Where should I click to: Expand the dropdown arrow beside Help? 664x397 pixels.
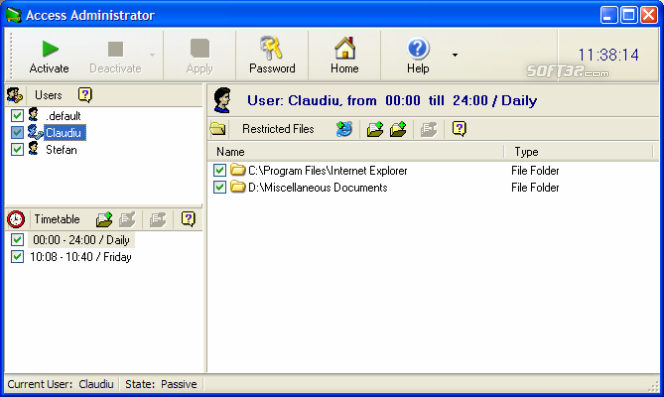[x=455, y=55]
